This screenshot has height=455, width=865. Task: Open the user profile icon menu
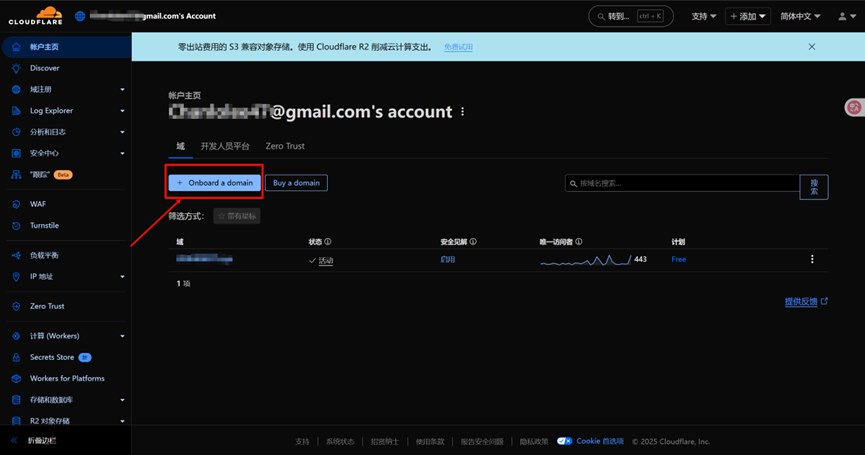click(847, 17)
